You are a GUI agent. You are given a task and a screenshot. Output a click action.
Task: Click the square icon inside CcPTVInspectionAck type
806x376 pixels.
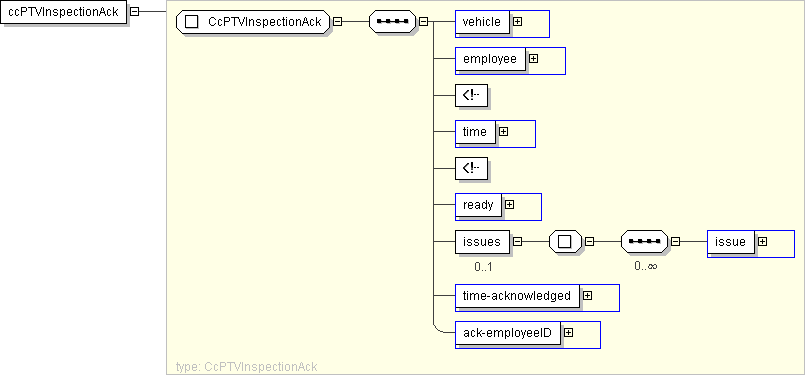(191, 22)
